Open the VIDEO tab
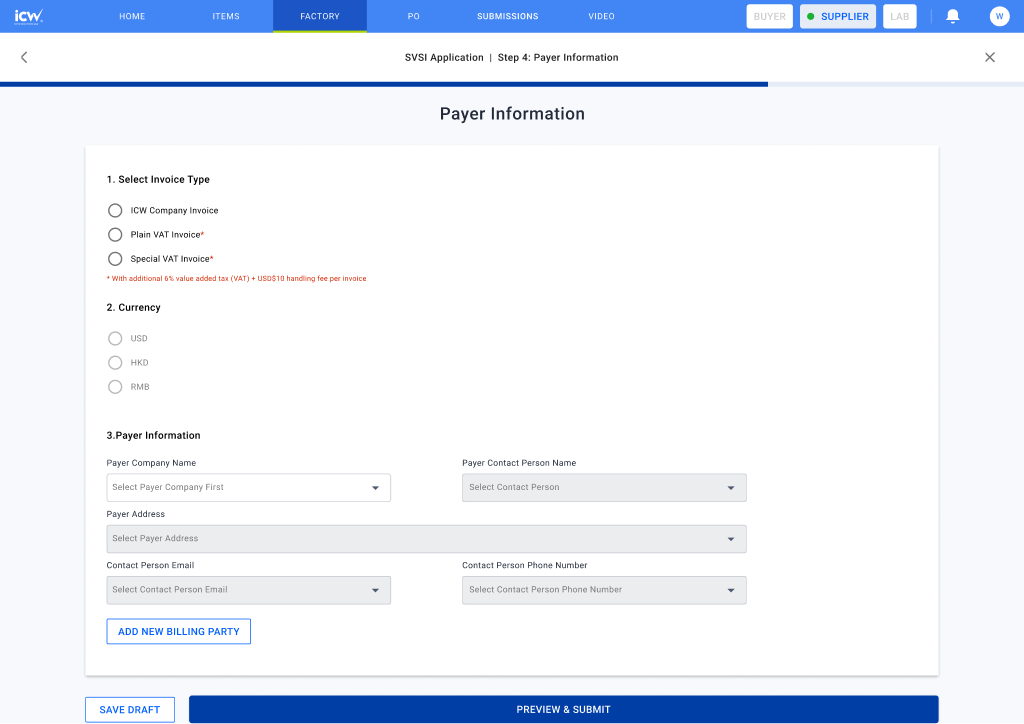The width and height of the screenshot is (1024, 724). click(x=601, y=16)
